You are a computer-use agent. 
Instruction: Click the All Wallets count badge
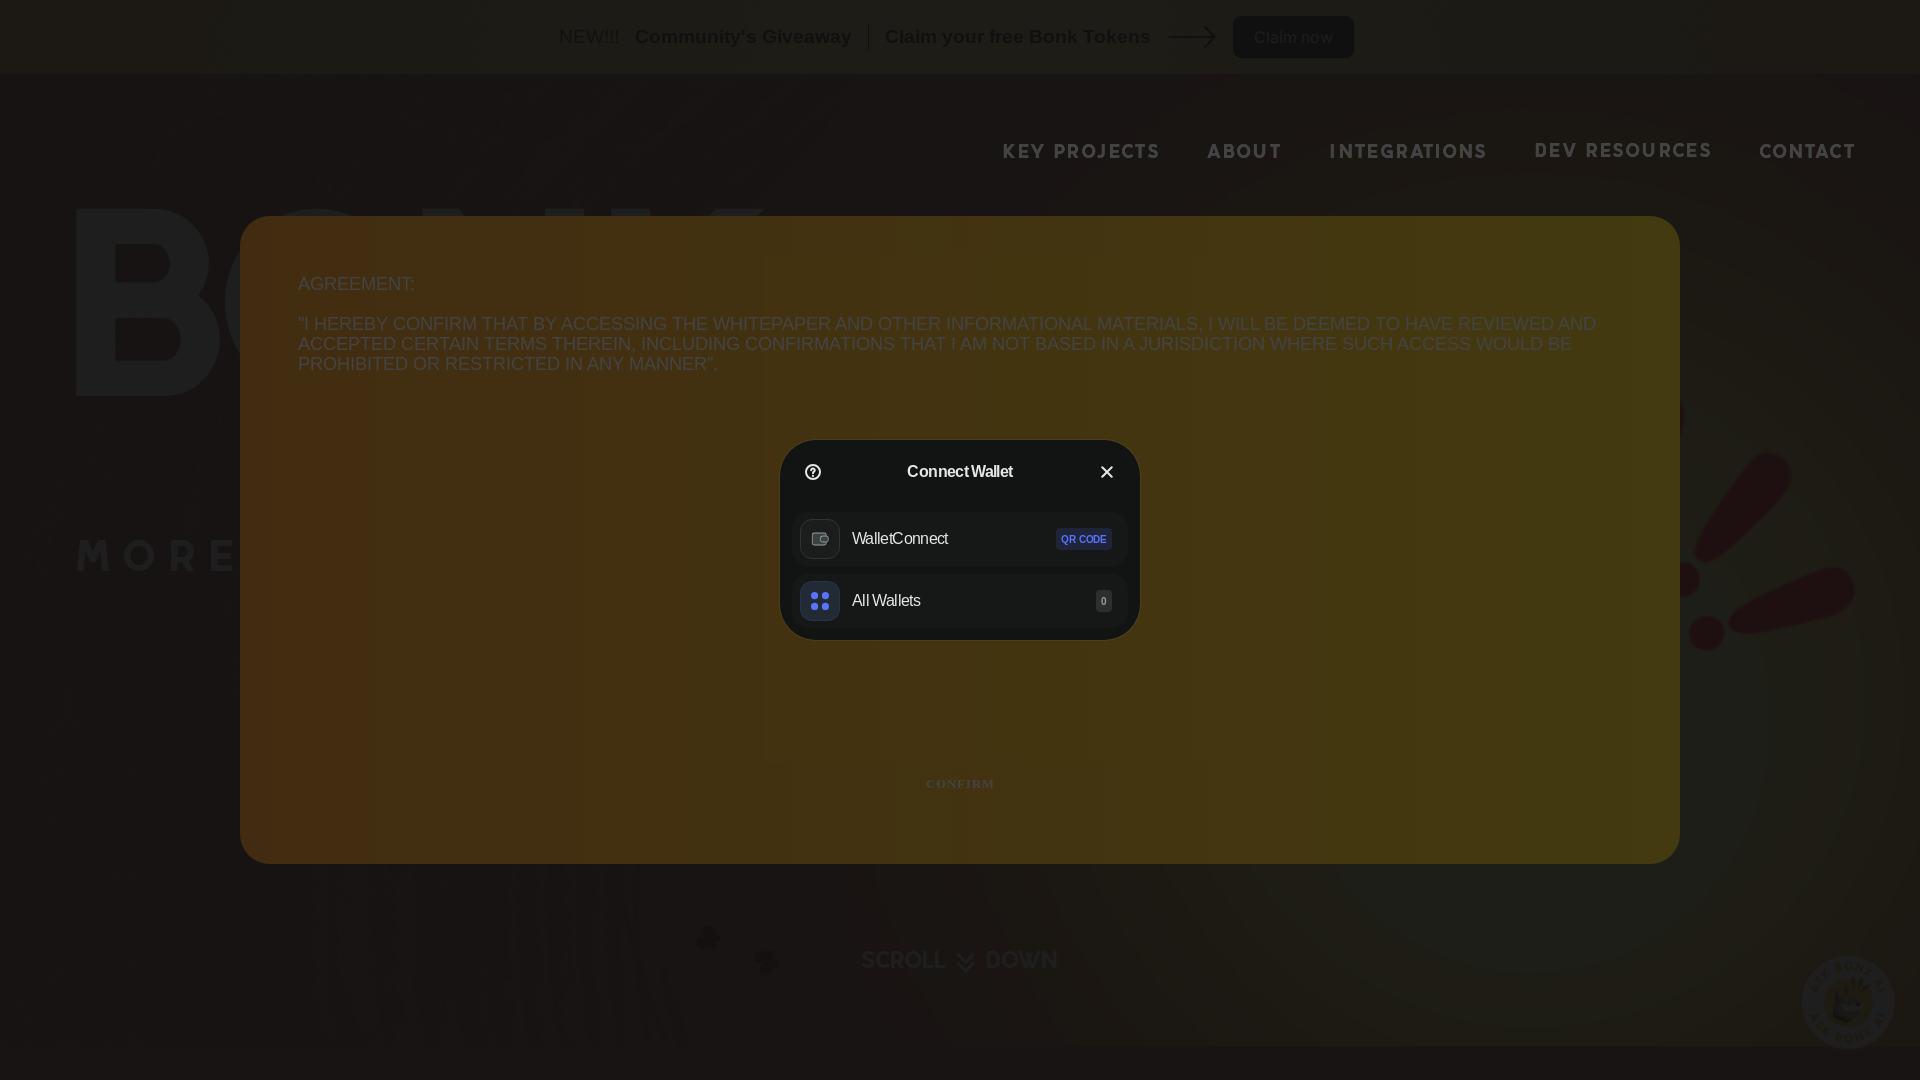pos(1104,601)
